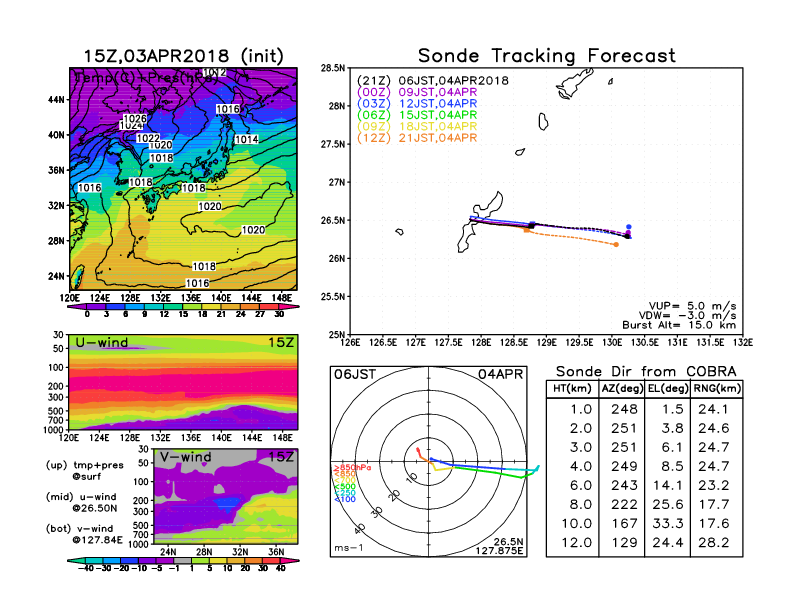Image resolution: width=792 pixels, height=612 pixels.
Task: Click the '15Z,03APR2018 (init)' title
Action: 183,56
